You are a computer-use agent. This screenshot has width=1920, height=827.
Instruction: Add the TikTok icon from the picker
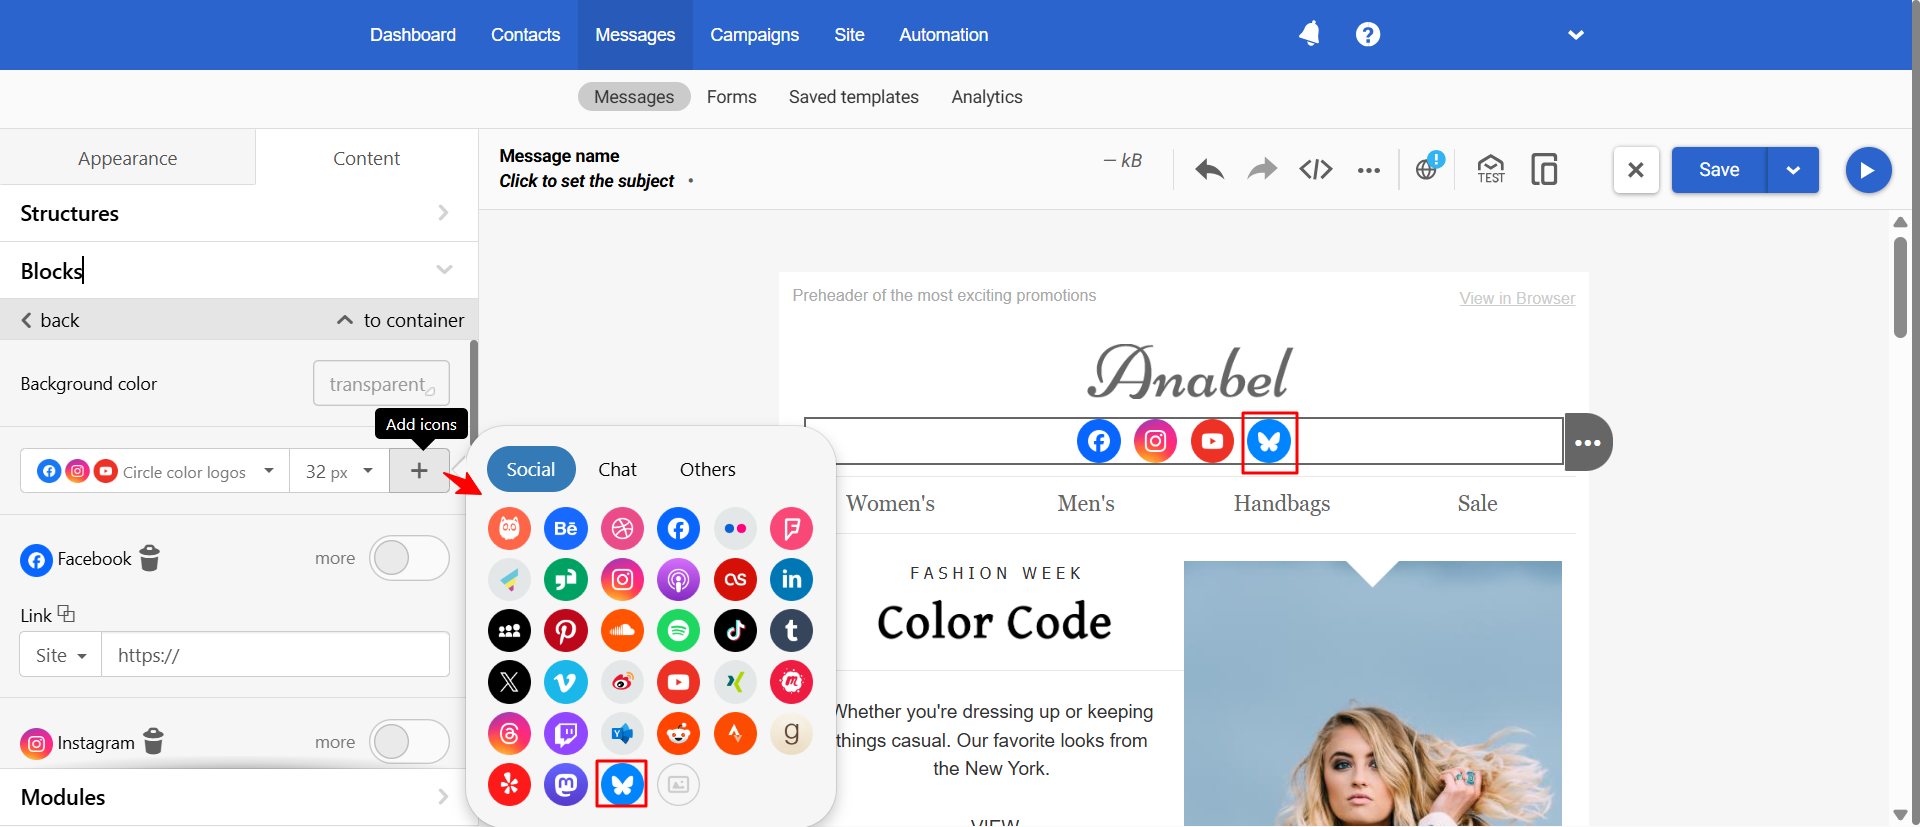(735, 630)
